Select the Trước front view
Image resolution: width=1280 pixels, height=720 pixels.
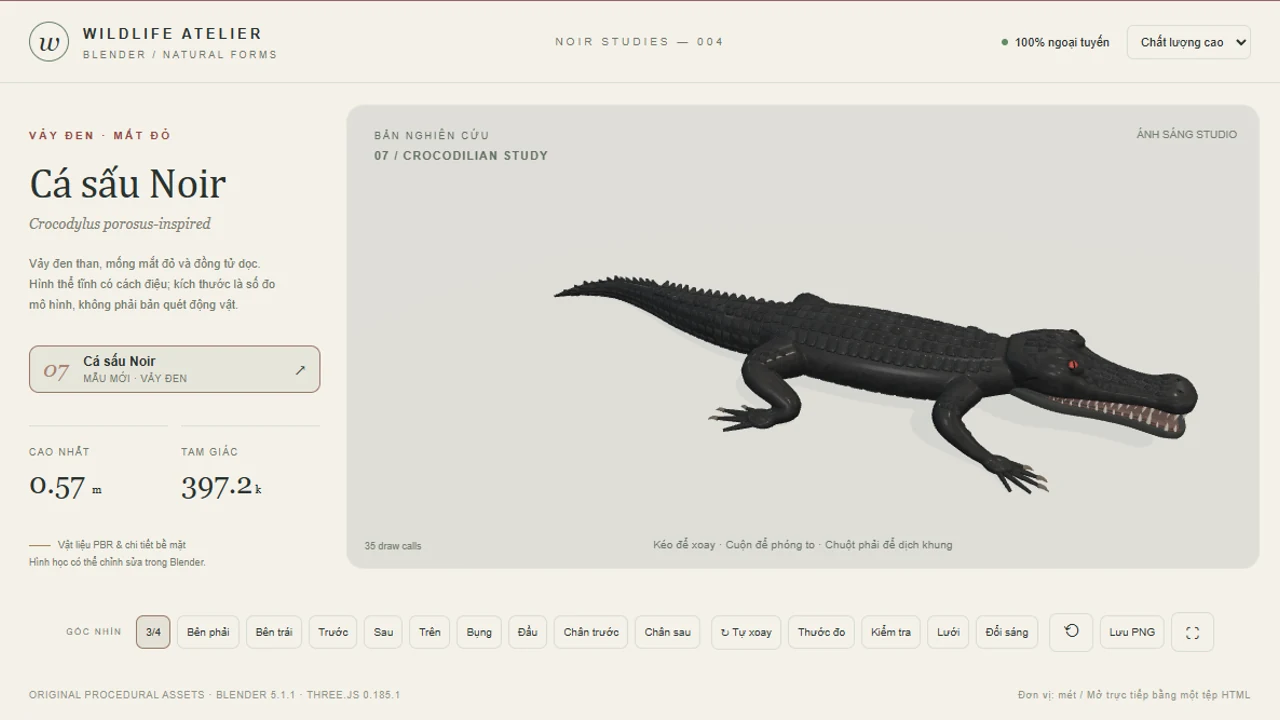333,632
